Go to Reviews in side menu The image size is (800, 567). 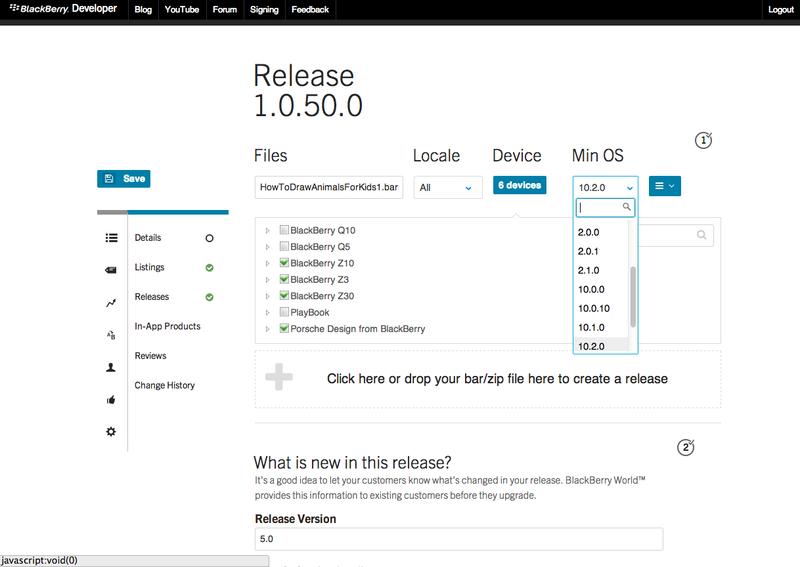coord(151,356)
